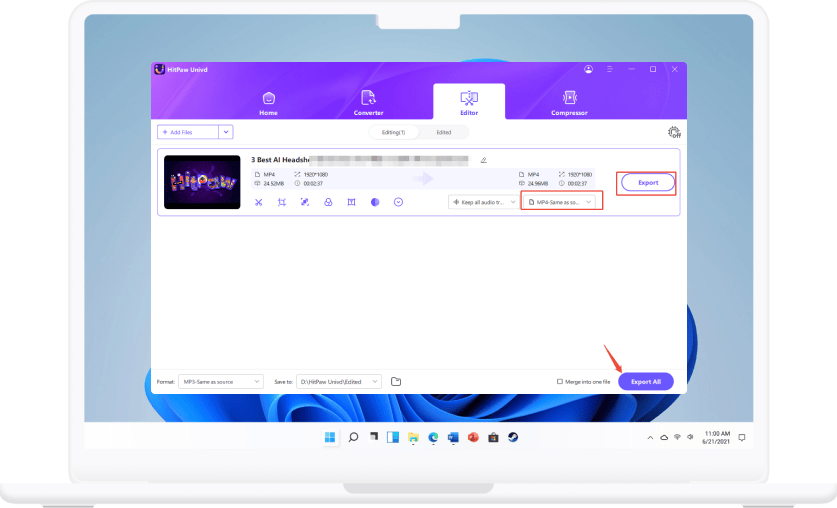Enable Merge into one file checkbox
The image size is (837, 508).
click(559, 382)
